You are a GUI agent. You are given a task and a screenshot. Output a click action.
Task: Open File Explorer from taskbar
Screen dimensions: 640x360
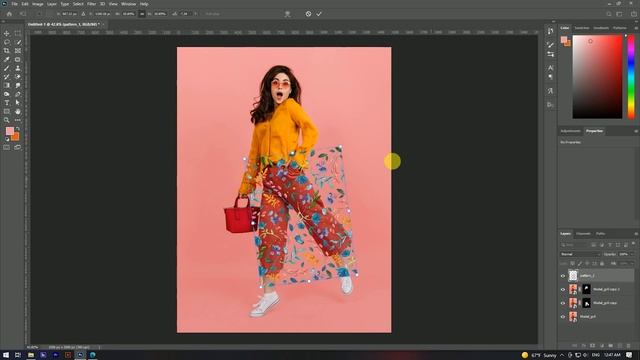[31, 355]
